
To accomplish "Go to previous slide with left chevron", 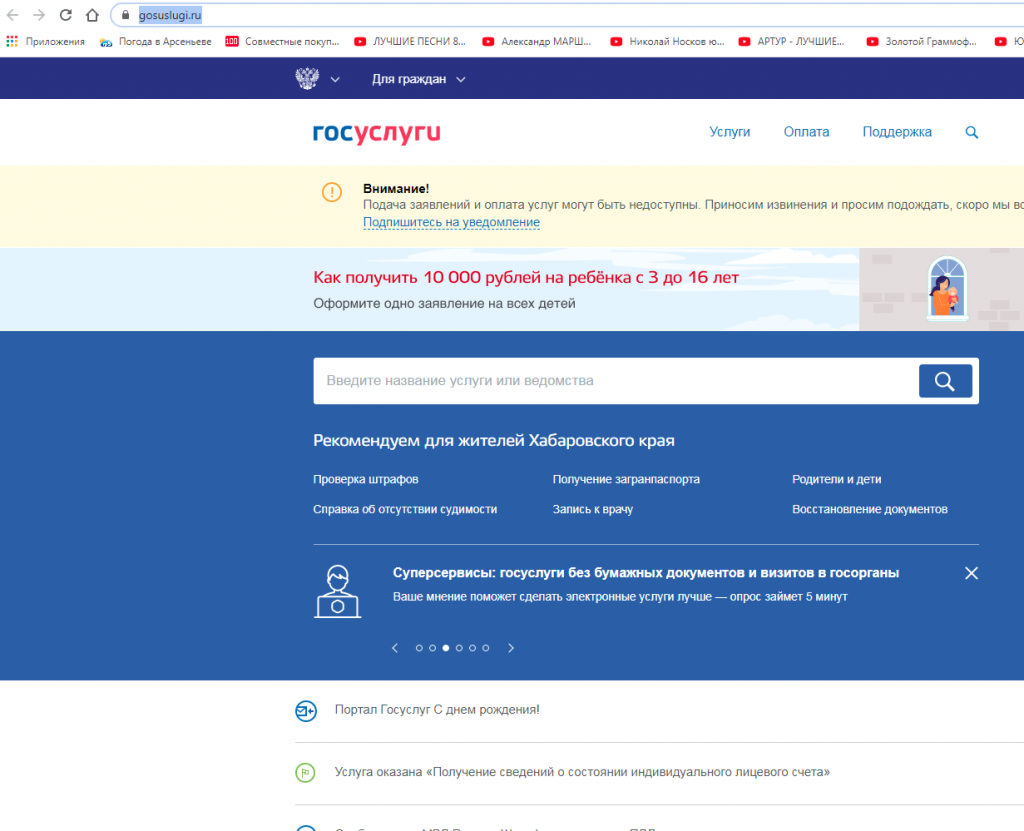I will click(x=395, y=648).
